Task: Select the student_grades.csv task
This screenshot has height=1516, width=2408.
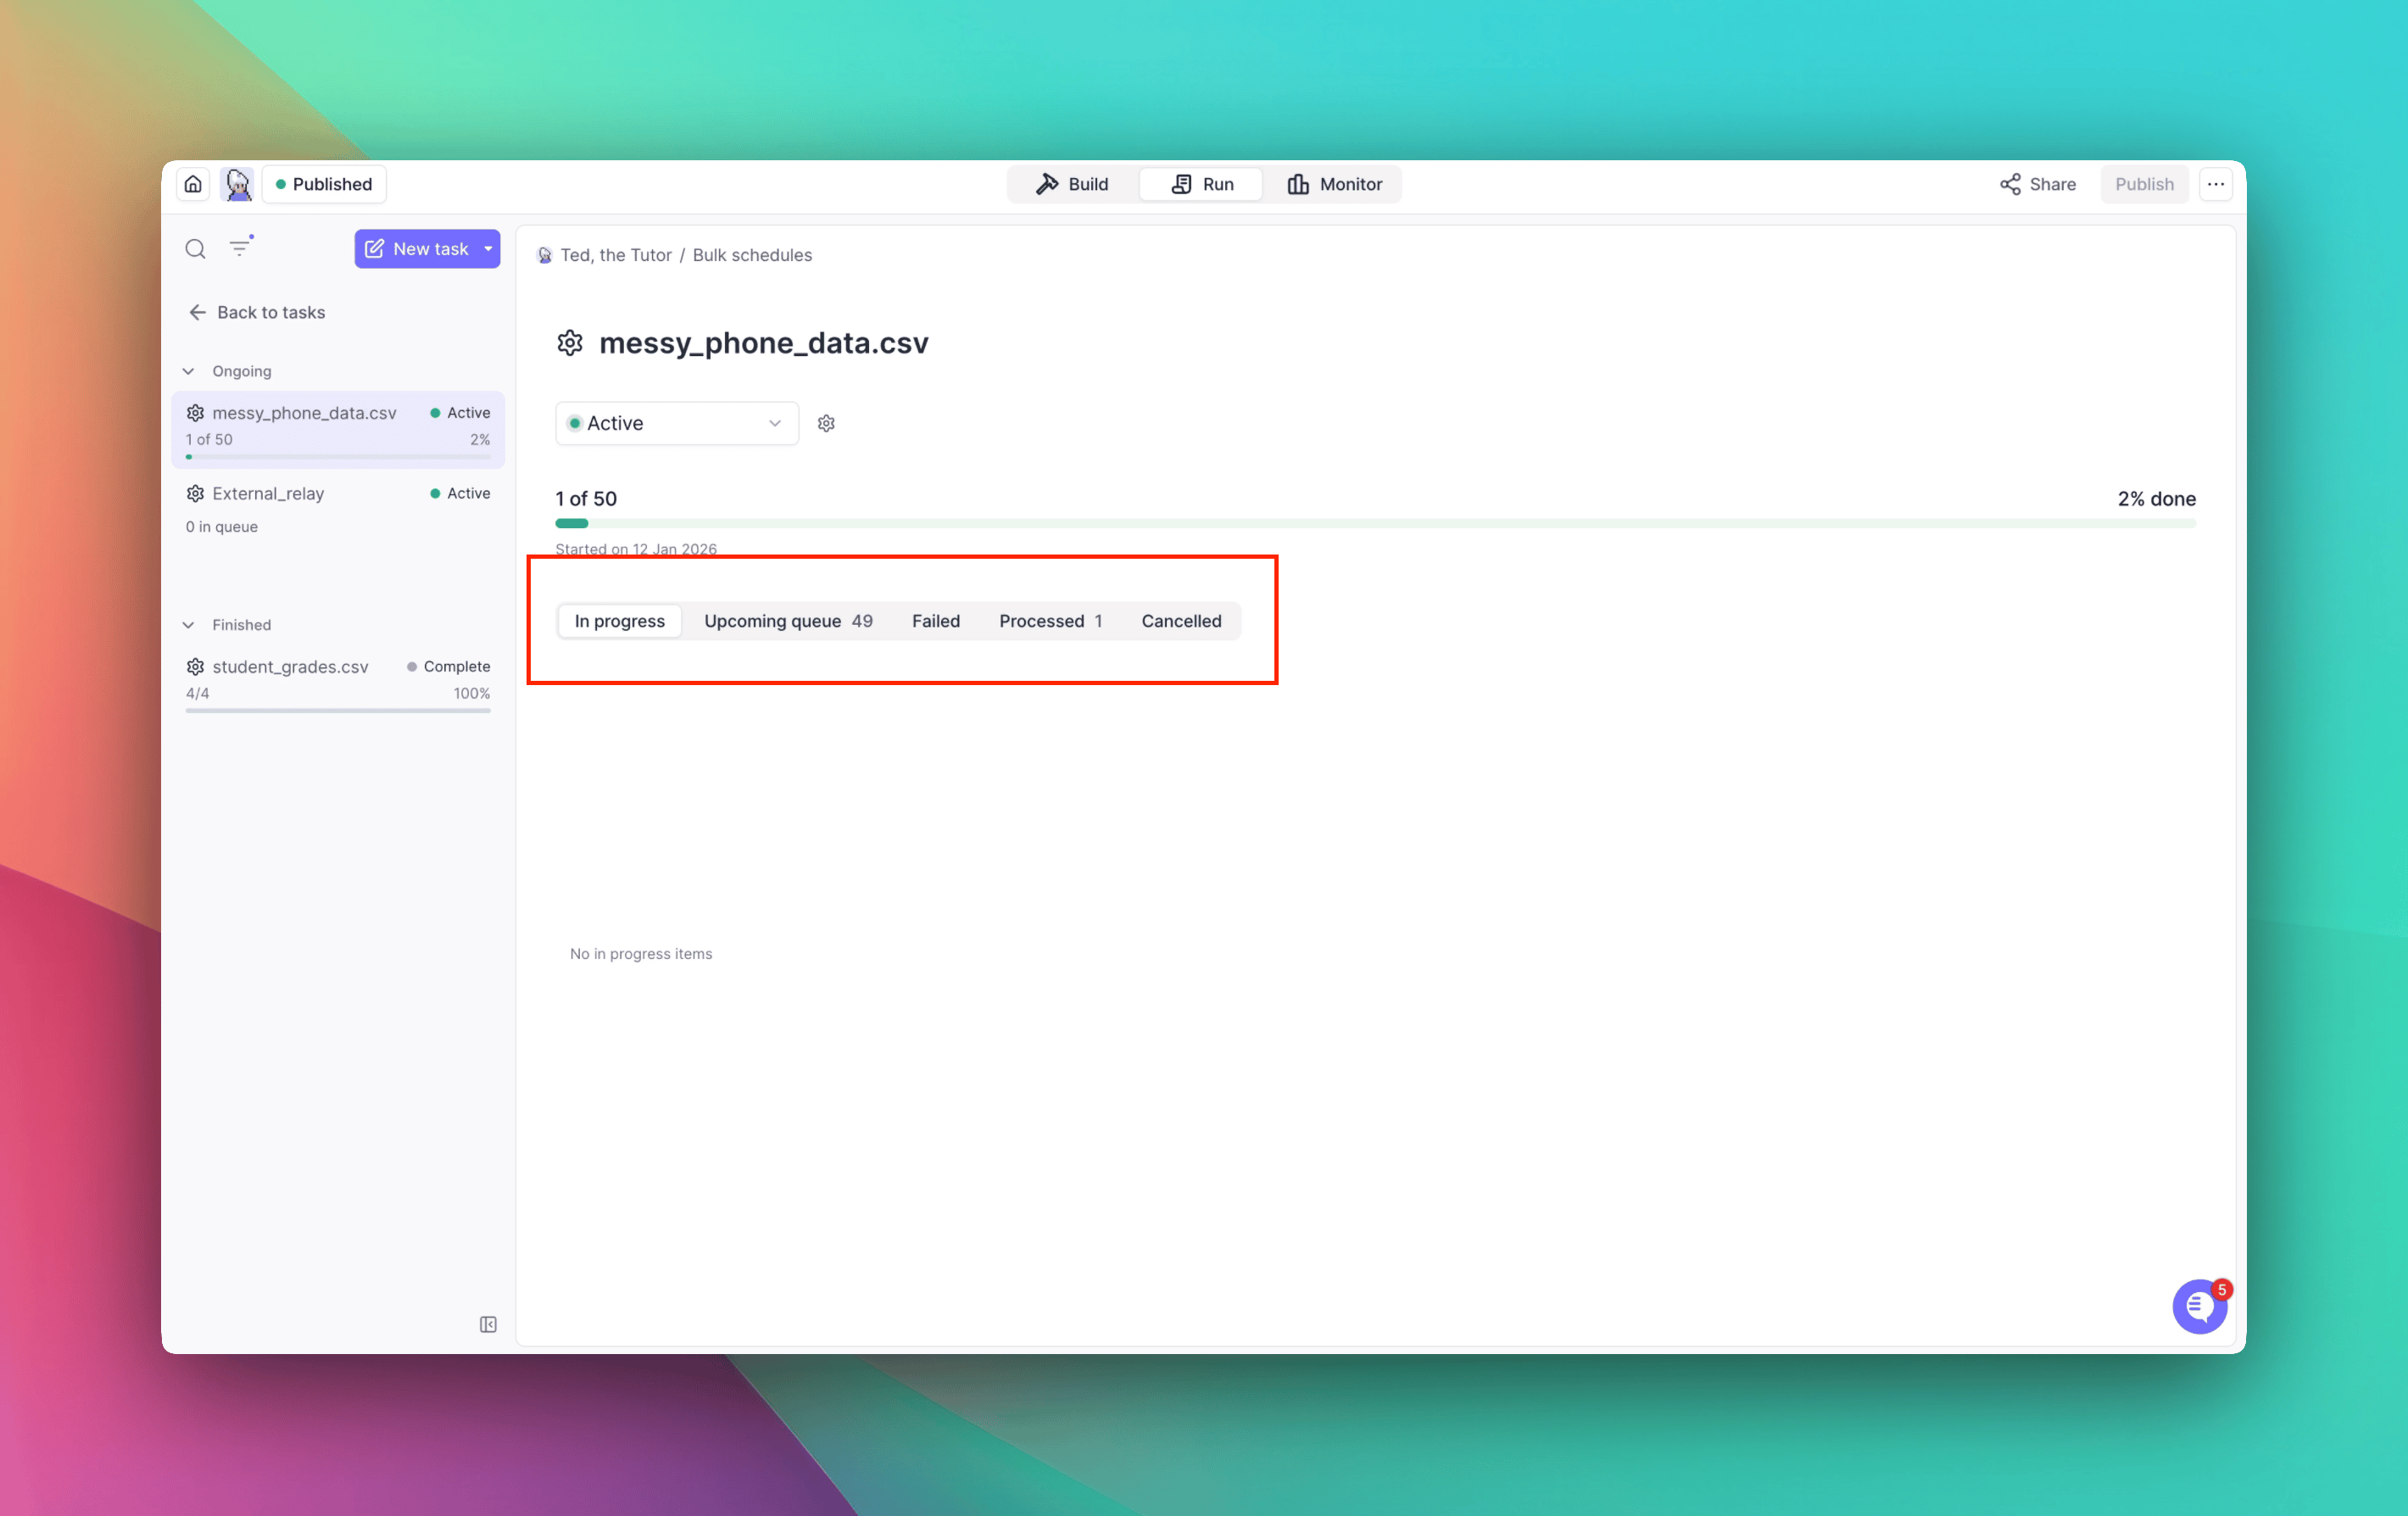Action: 338,683
